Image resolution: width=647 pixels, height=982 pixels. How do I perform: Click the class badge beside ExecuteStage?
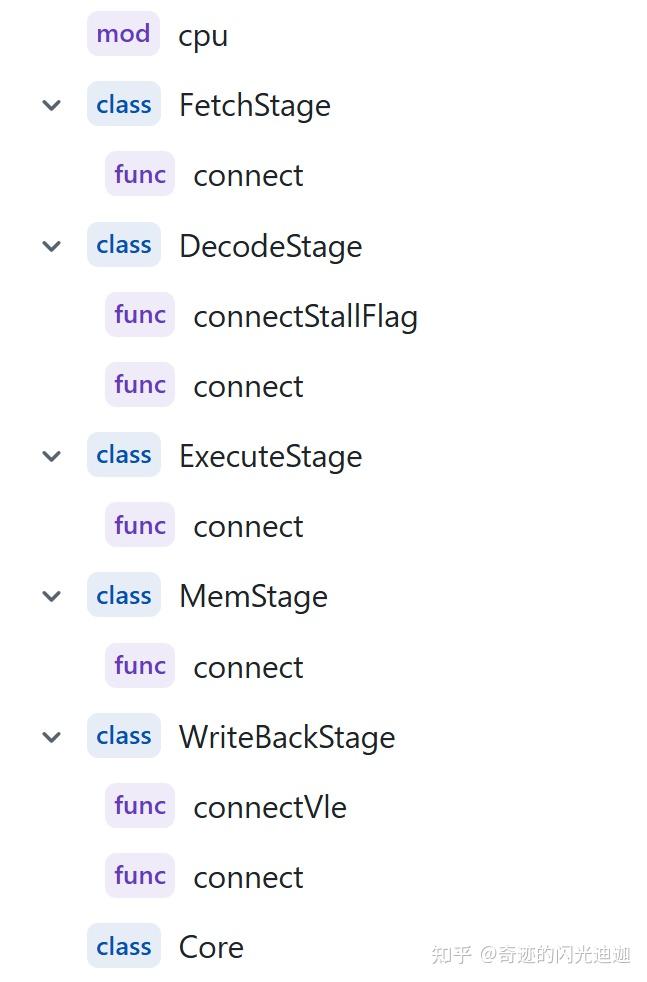[x=123, y=455]
